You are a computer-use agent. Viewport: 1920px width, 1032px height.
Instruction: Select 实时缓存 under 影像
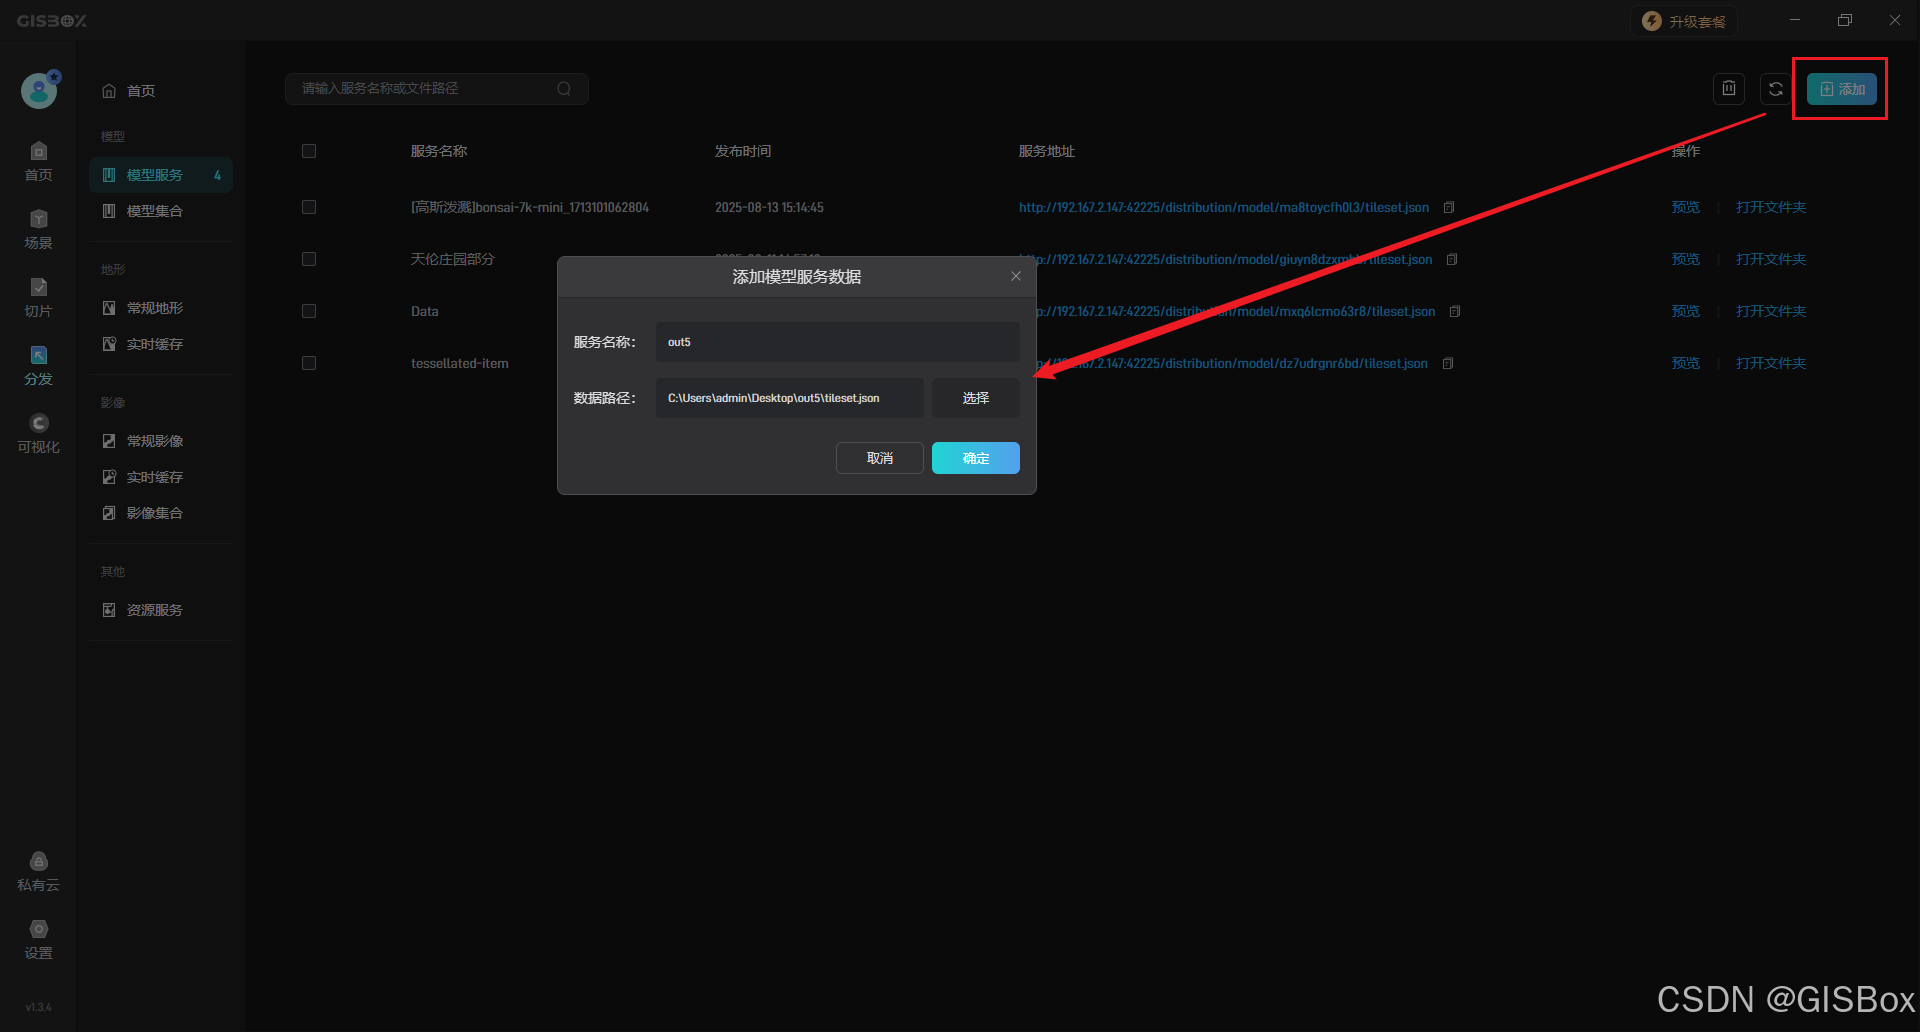(x=161, y=477)
